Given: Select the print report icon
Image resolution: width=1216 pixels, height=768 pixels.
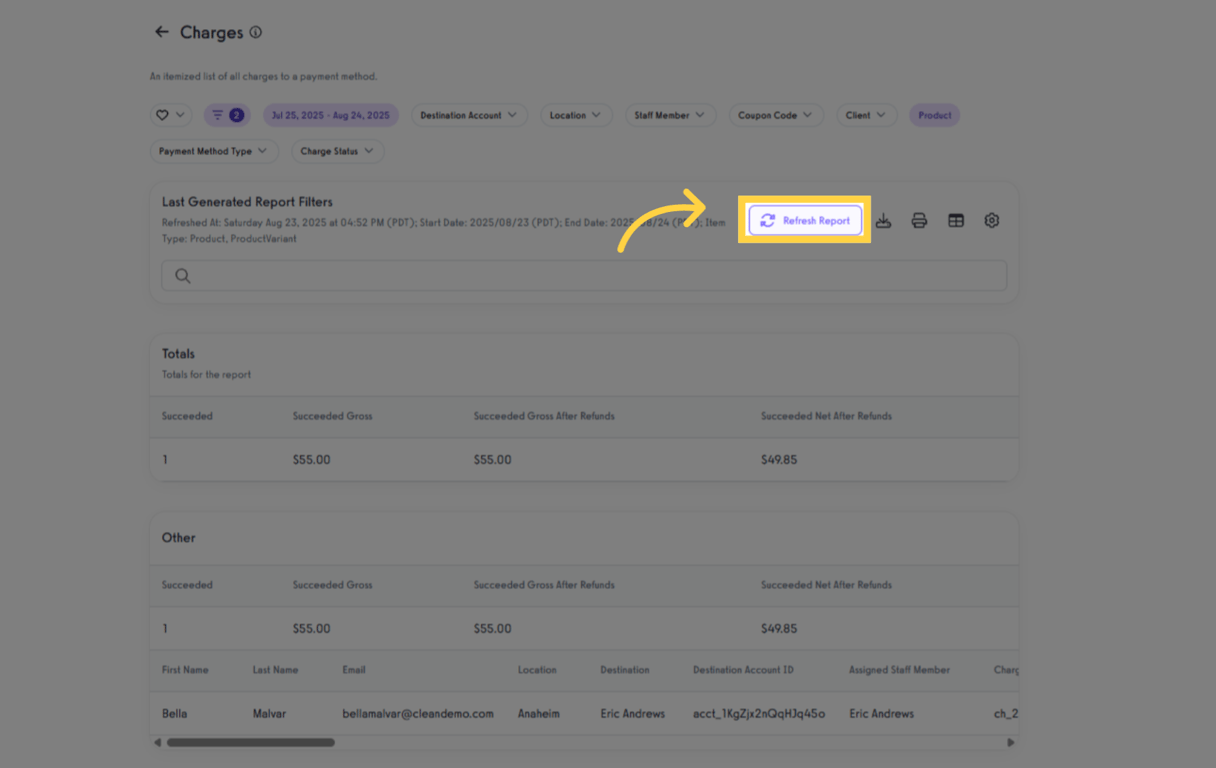Looking at the screenshot, I should (x=919, y=220).
